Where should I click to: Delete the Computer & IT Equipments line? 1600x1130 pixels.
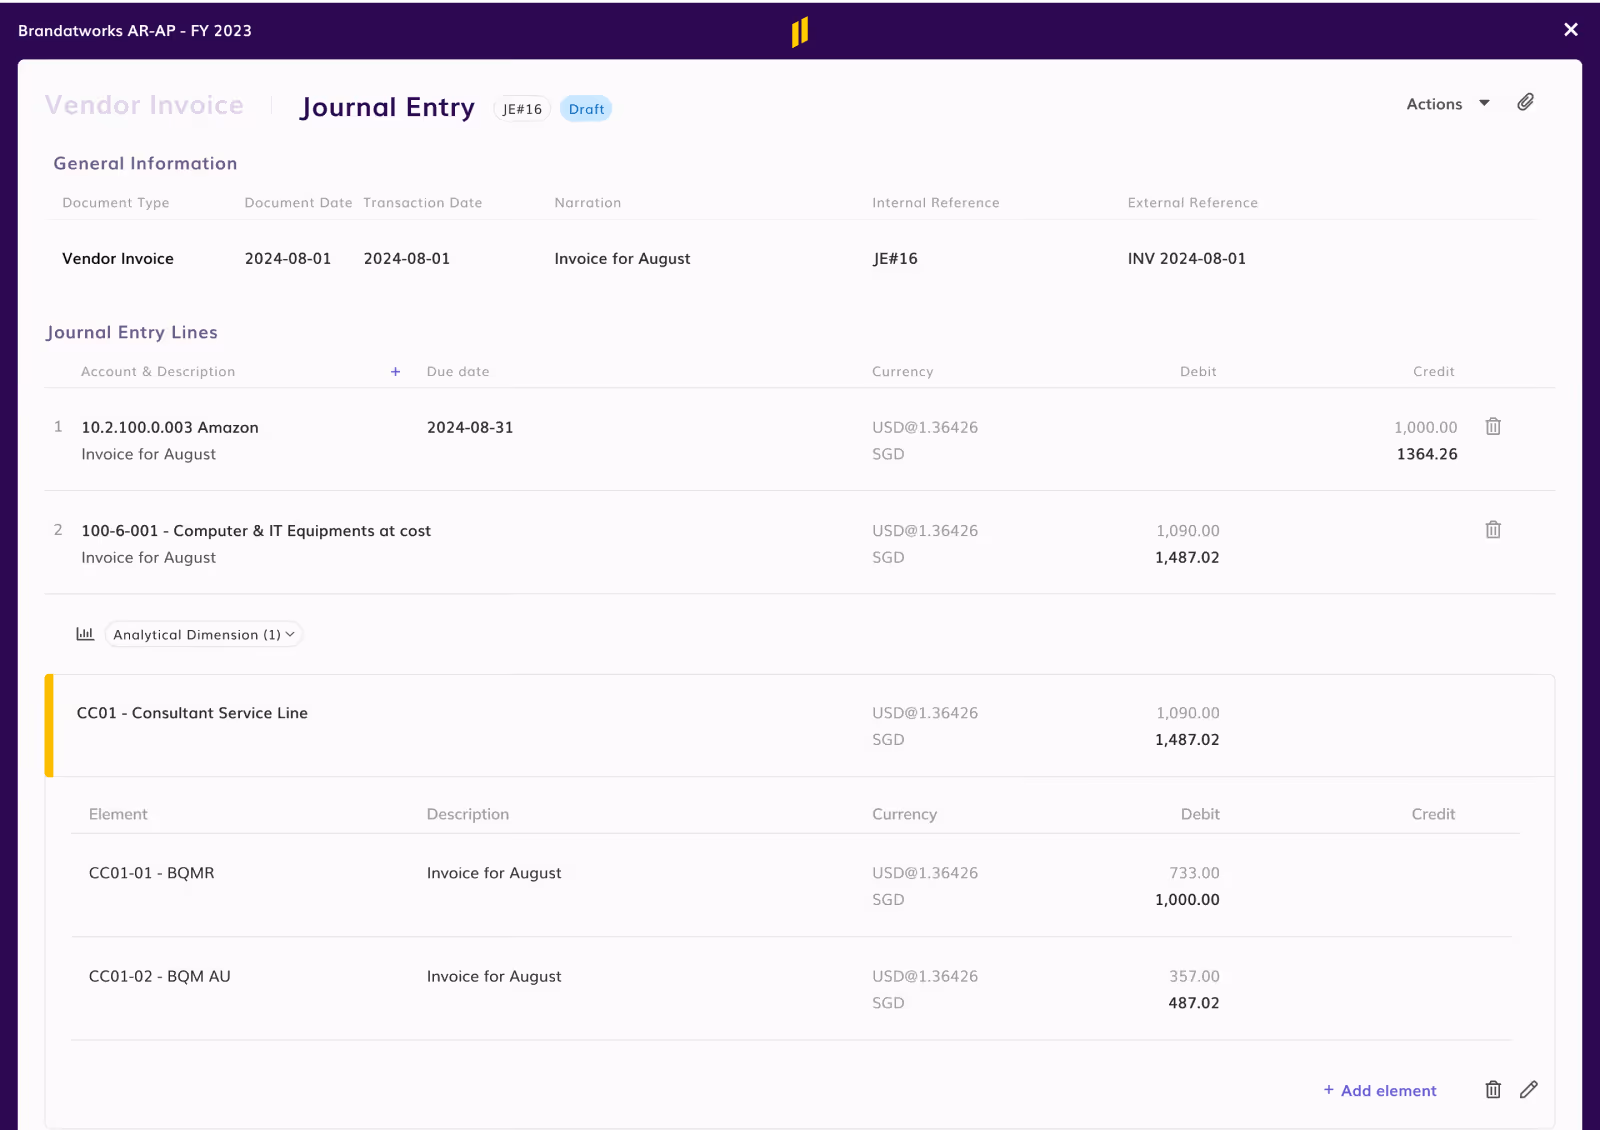coord(1493,530)
